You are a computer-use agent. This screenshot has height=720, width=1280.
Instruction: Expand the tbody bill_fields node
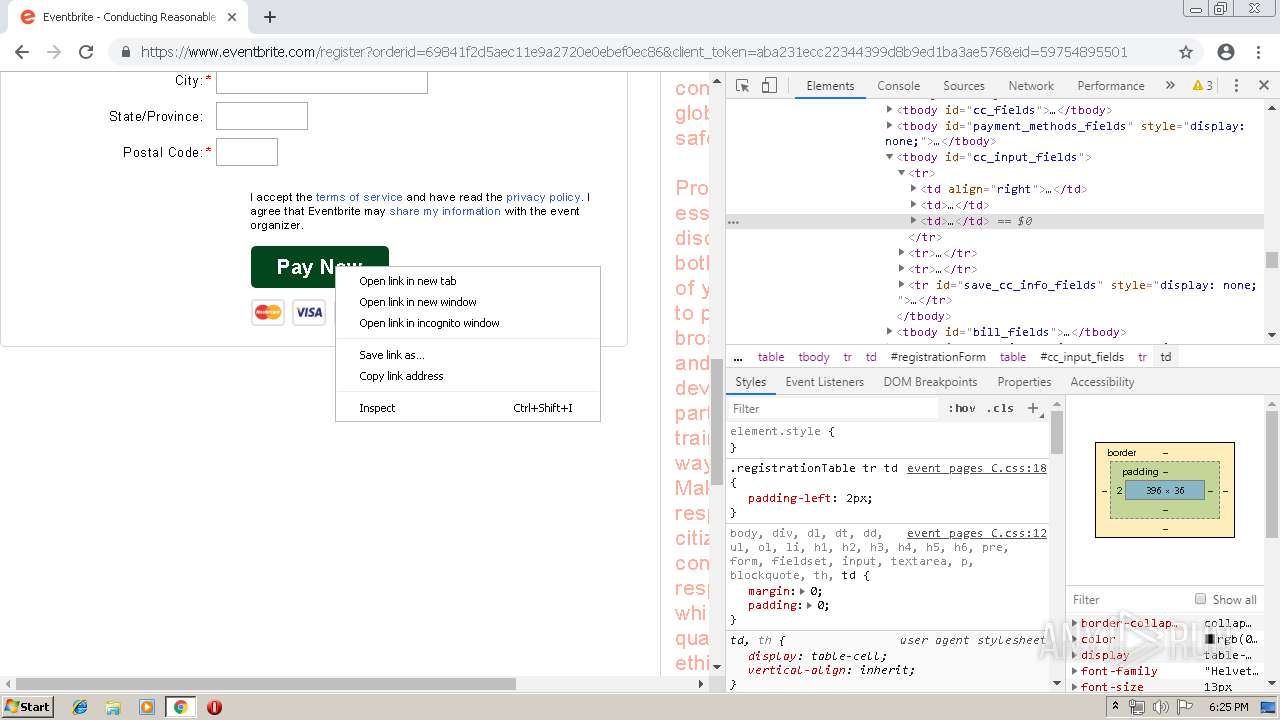tap(889, 332)
